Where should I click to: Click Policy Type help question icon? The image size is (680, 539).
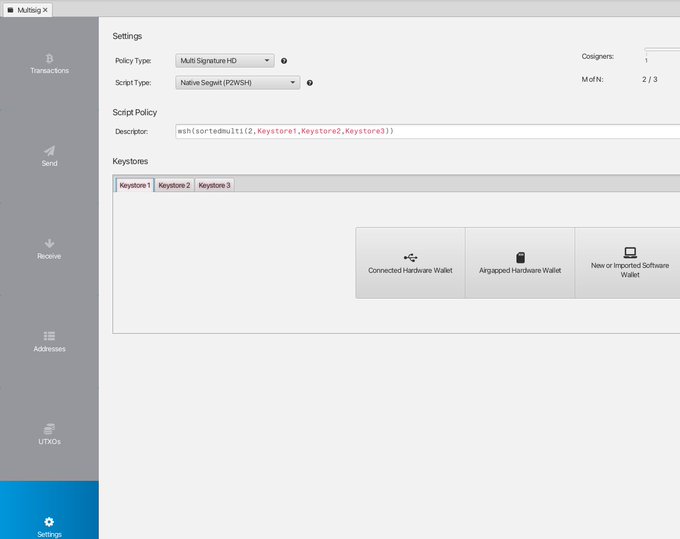click(x=284, y=61)
